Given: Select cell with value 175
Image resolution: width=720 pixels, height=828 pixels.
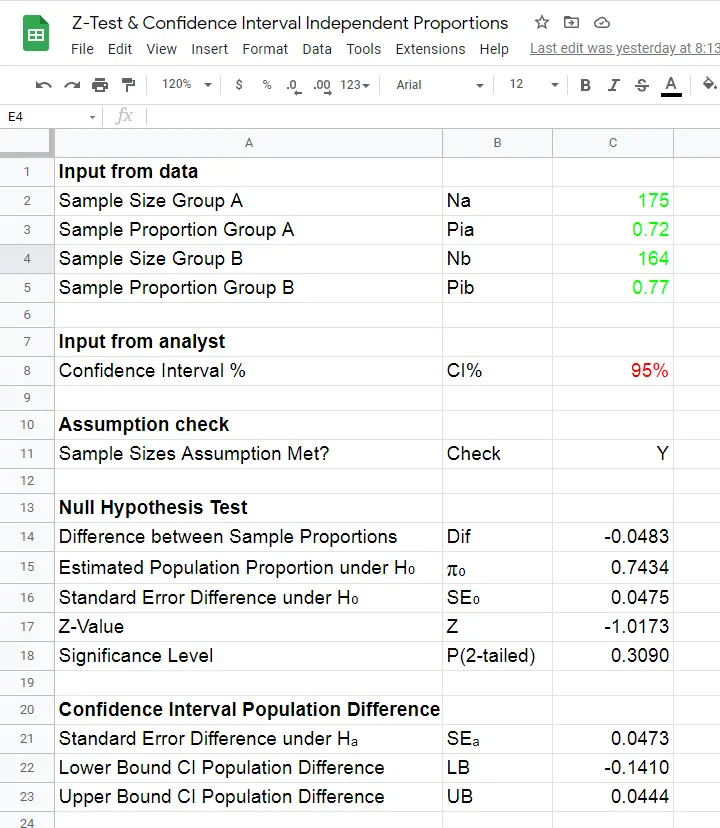Looking at the screenshot, I should [x=613, y=201].
